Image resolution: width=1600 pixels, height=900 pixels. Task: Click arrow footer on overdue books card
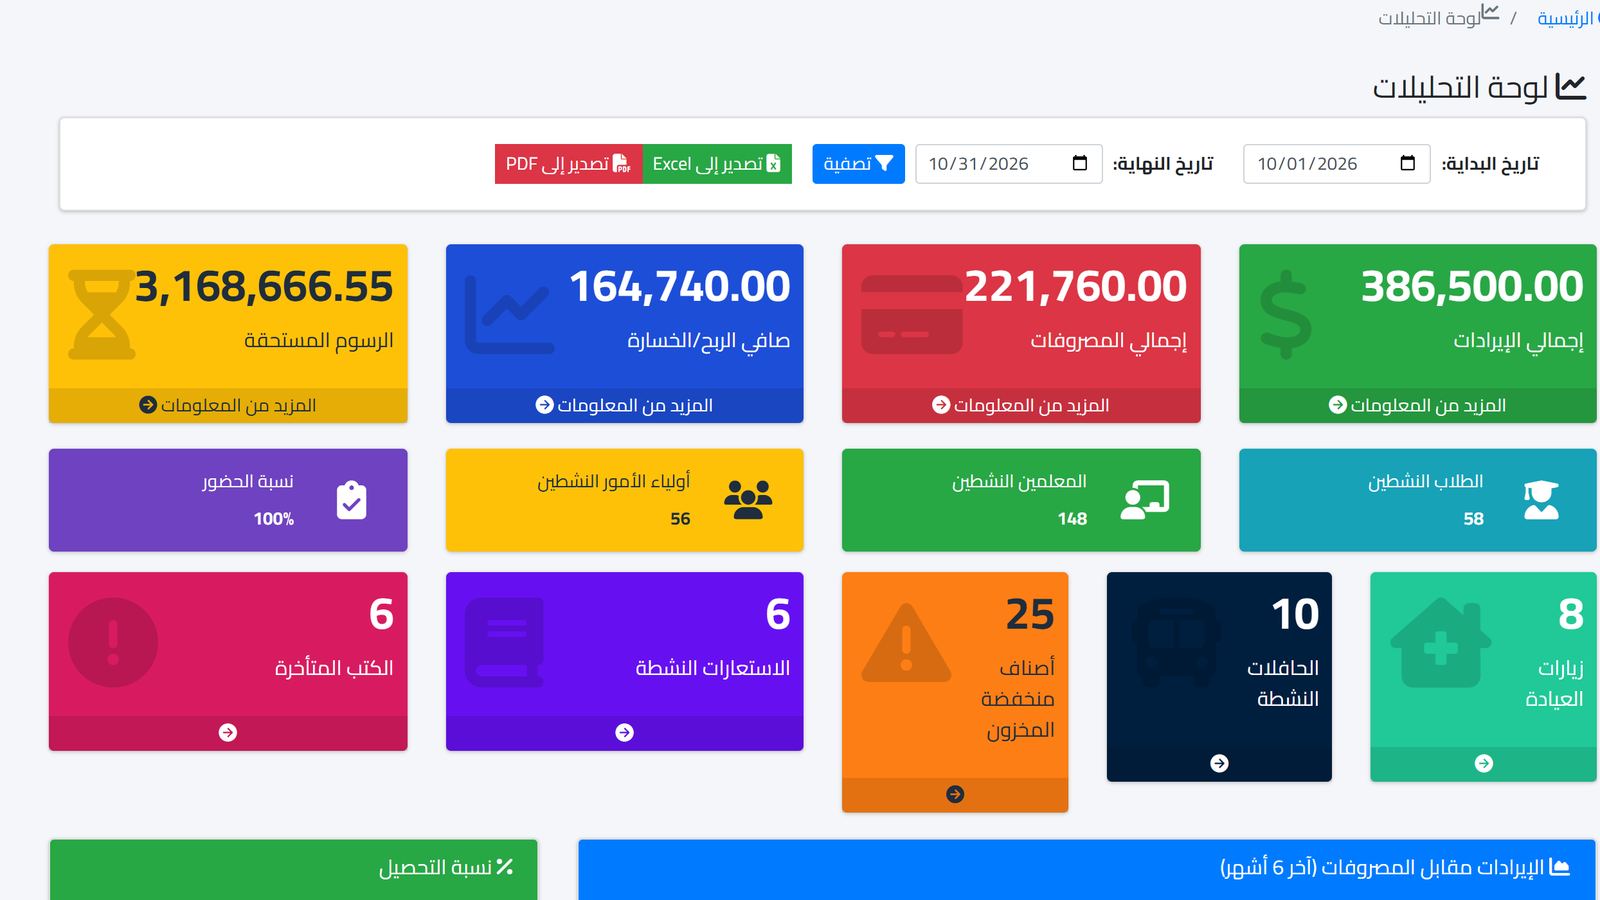(228, 733)
